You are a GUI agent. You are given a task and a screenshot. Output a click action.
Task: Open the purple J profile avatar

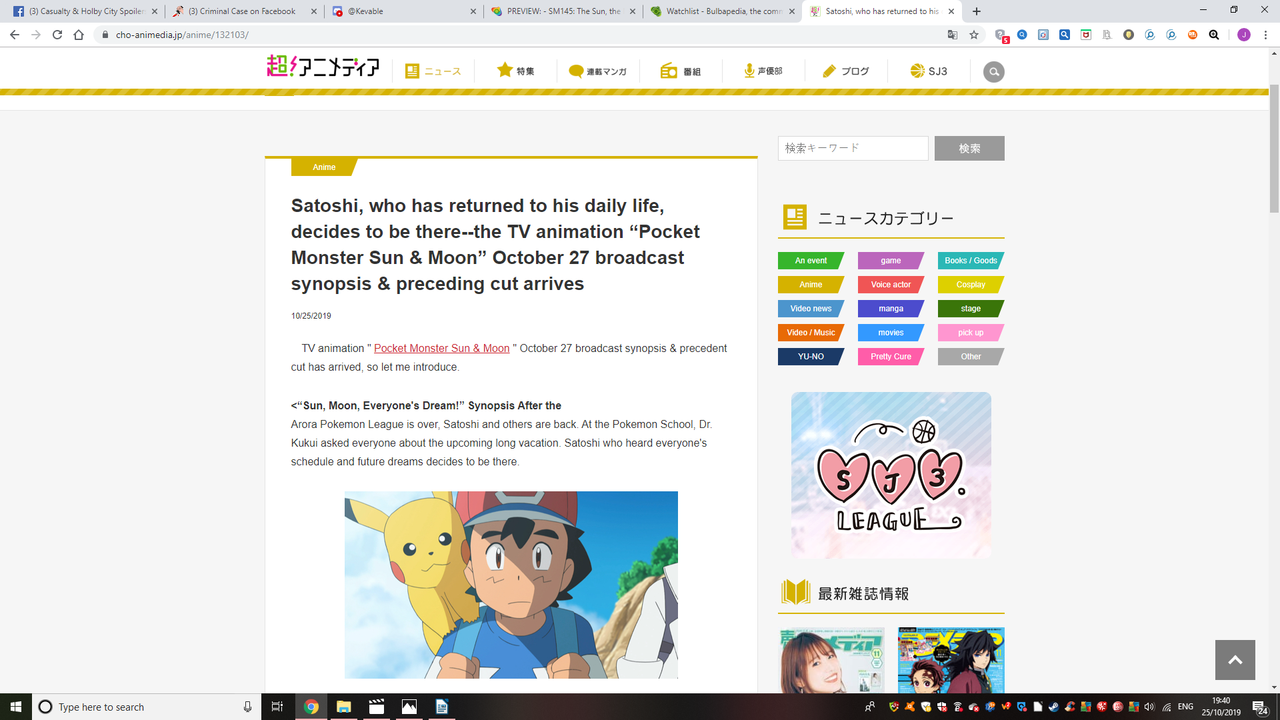[1244, 34]
